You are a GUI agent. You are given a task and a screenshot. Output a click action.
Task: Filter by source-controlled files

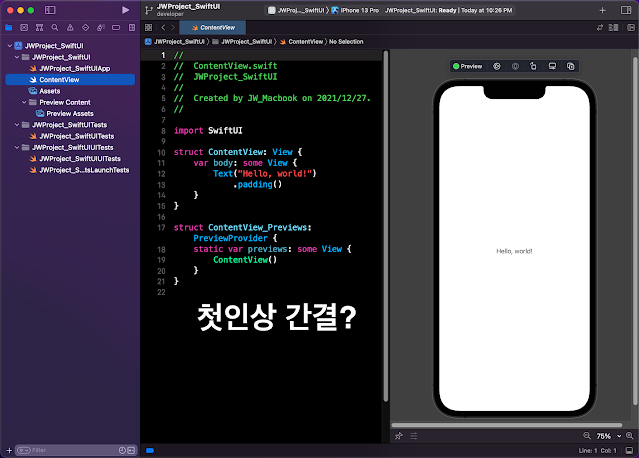coord(131,450)
